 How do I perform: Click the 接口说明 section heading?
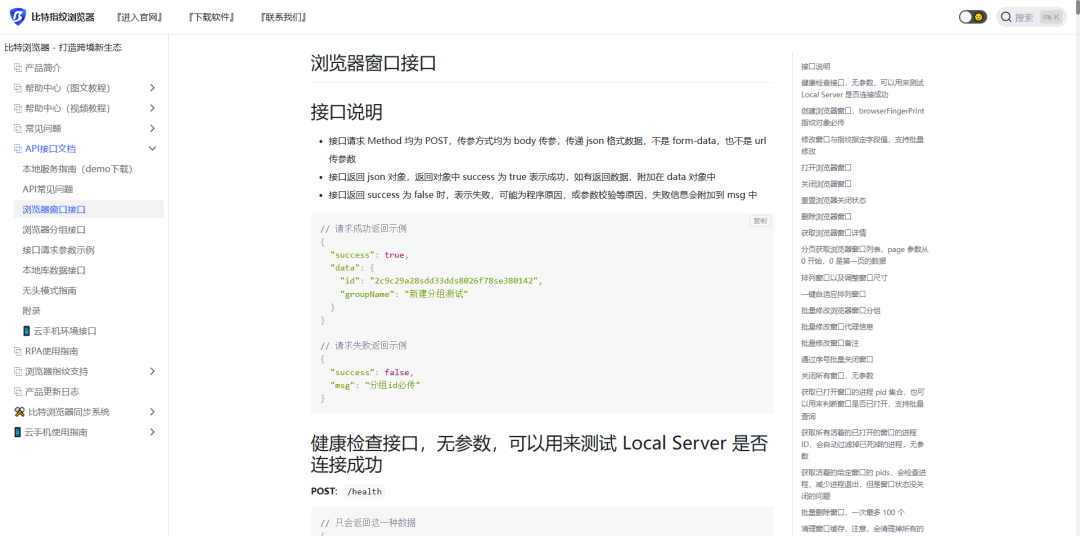pos(346,112)
